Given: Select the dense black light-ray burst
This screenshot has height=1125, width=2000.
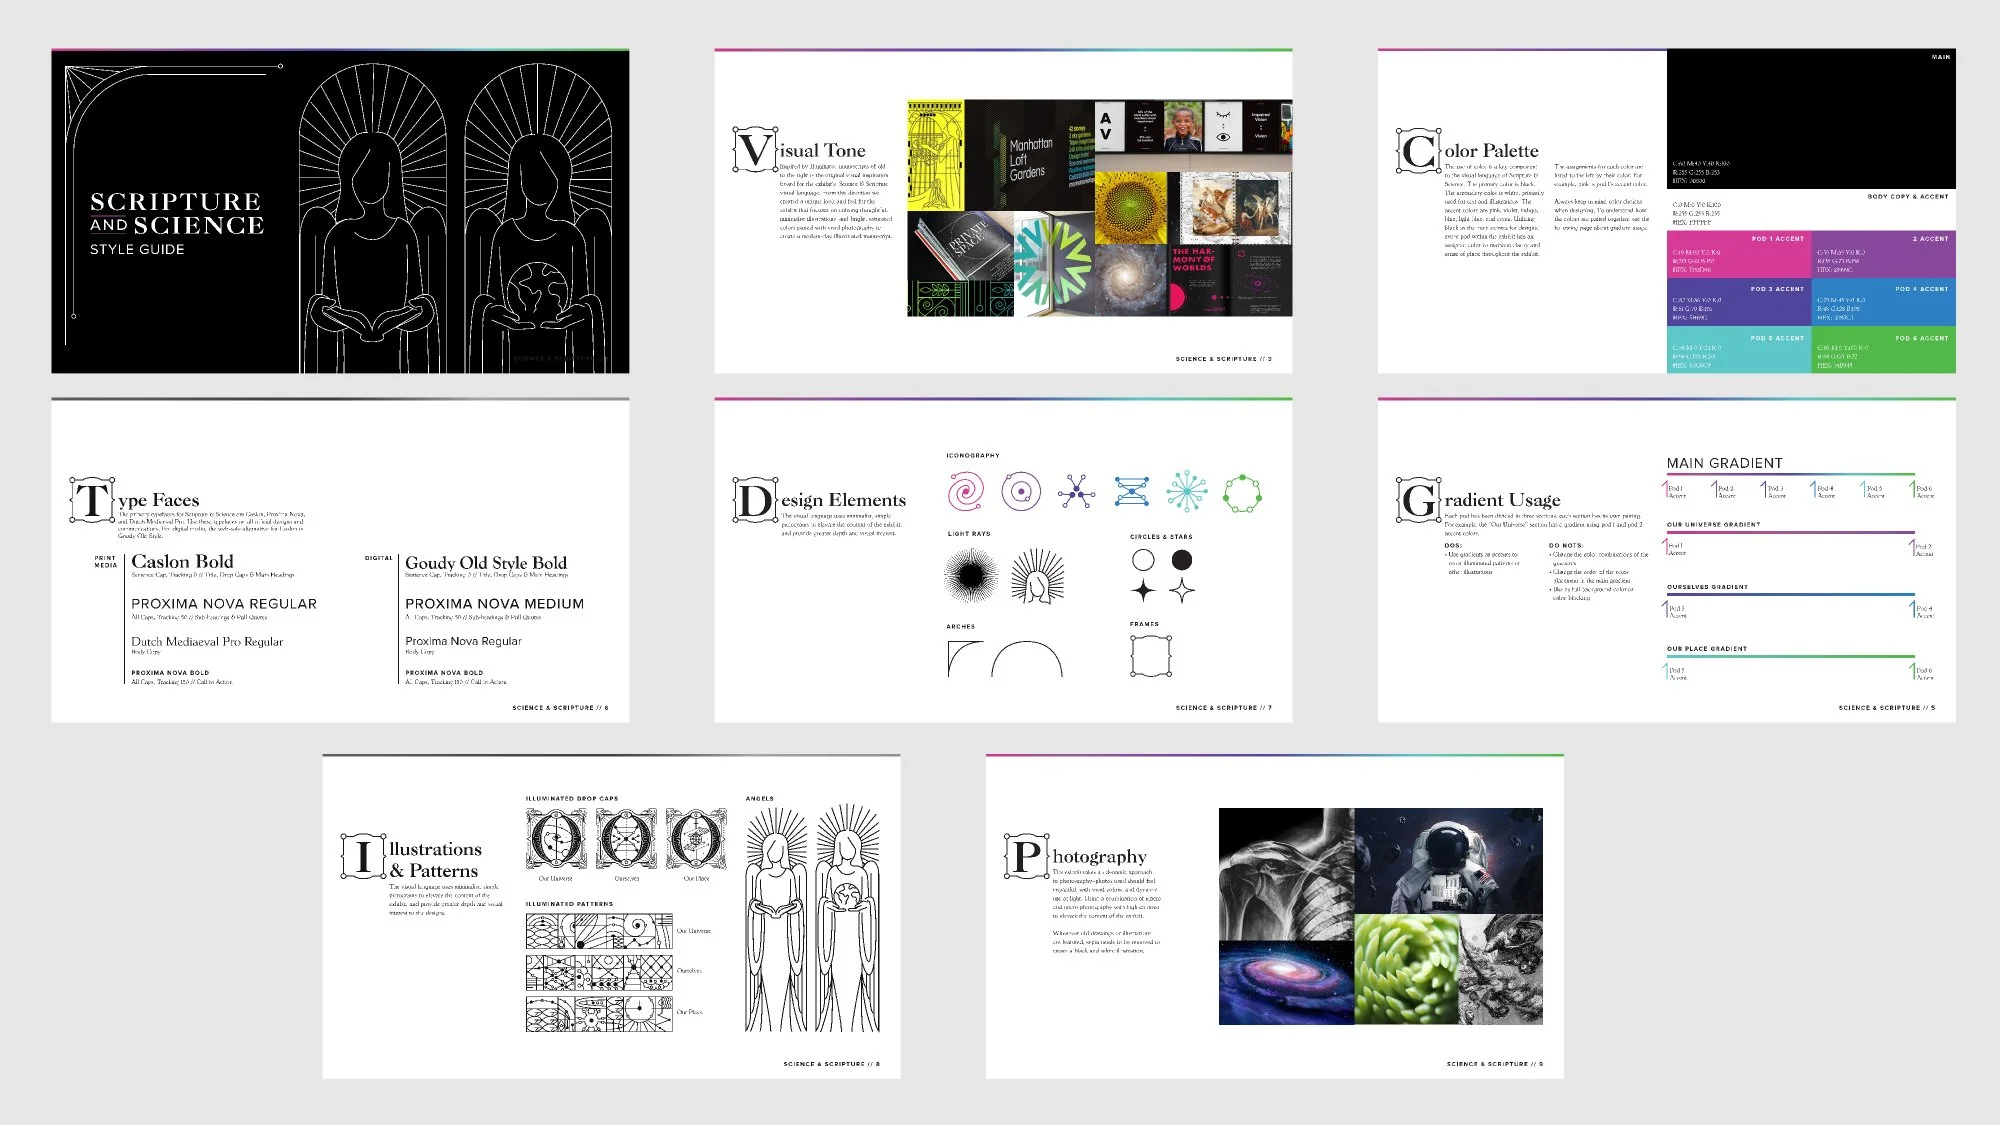Looking at the screenshot, I should click(970, 575).
